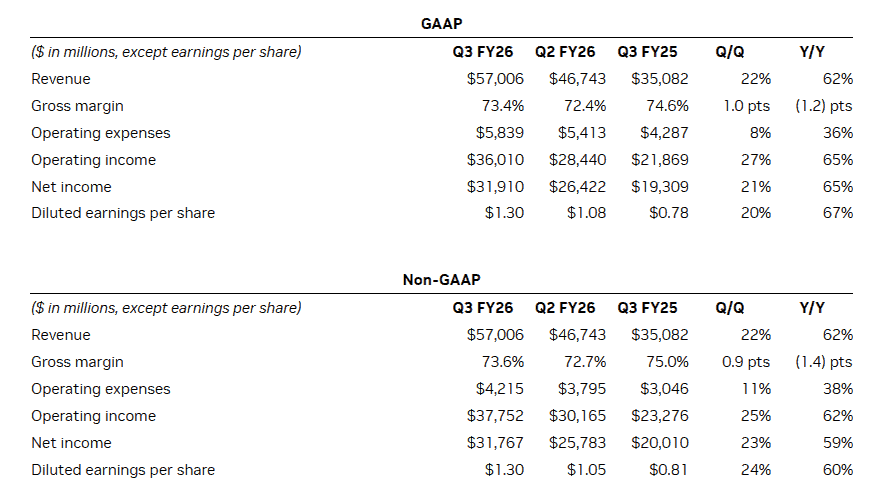Viewport: 870px width, 496px height.
Task: Select Non-GAAP net income 59% Y/Y cell
Action: pyautogui.click(x=837, y=443)
